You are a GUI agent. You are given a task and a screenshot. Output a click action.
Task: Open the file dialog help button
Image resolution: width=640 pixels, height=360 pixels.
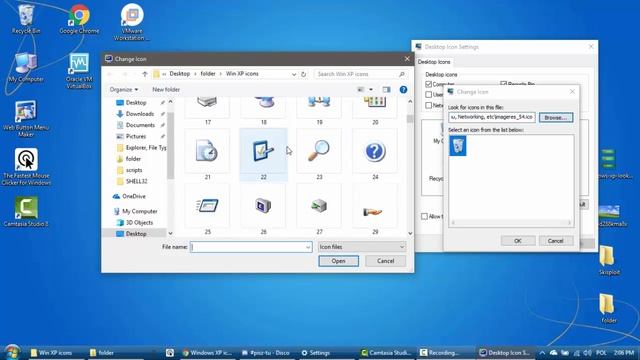tap(403, 89)
